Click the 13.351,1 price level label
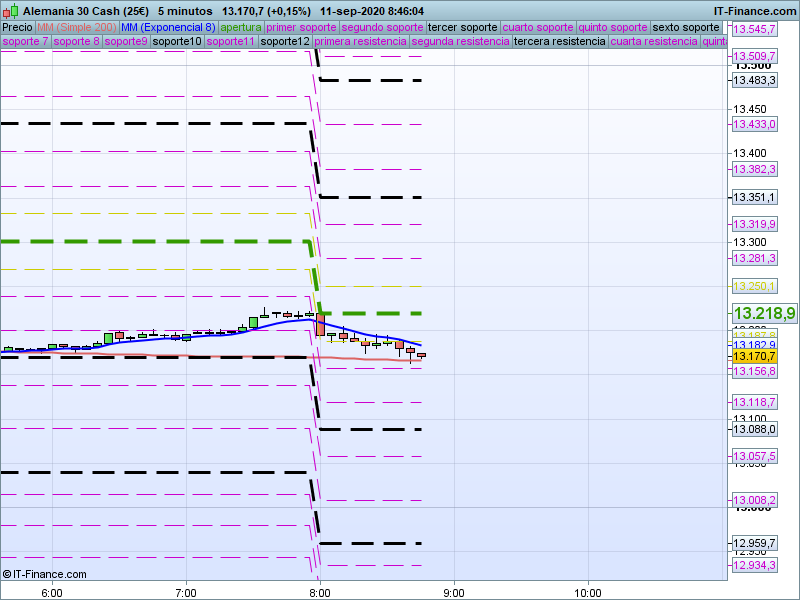This screenshot has height=600, width=800. pyautogui.click(x=754, y=197)
